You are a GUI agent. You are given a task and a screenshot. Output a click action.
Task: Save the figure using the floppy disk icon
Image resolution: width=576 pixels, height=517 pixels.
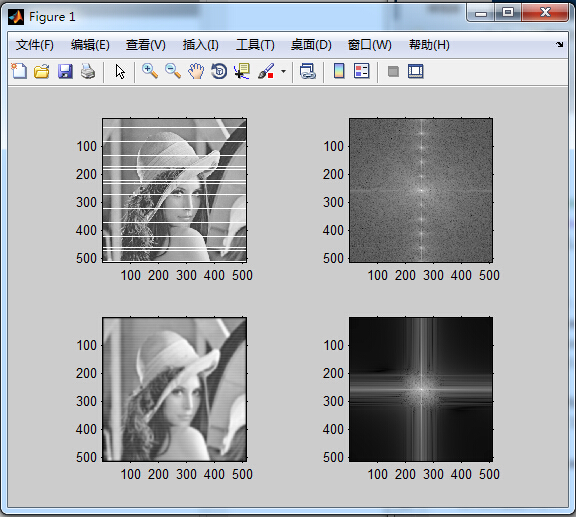click(65, 71)
